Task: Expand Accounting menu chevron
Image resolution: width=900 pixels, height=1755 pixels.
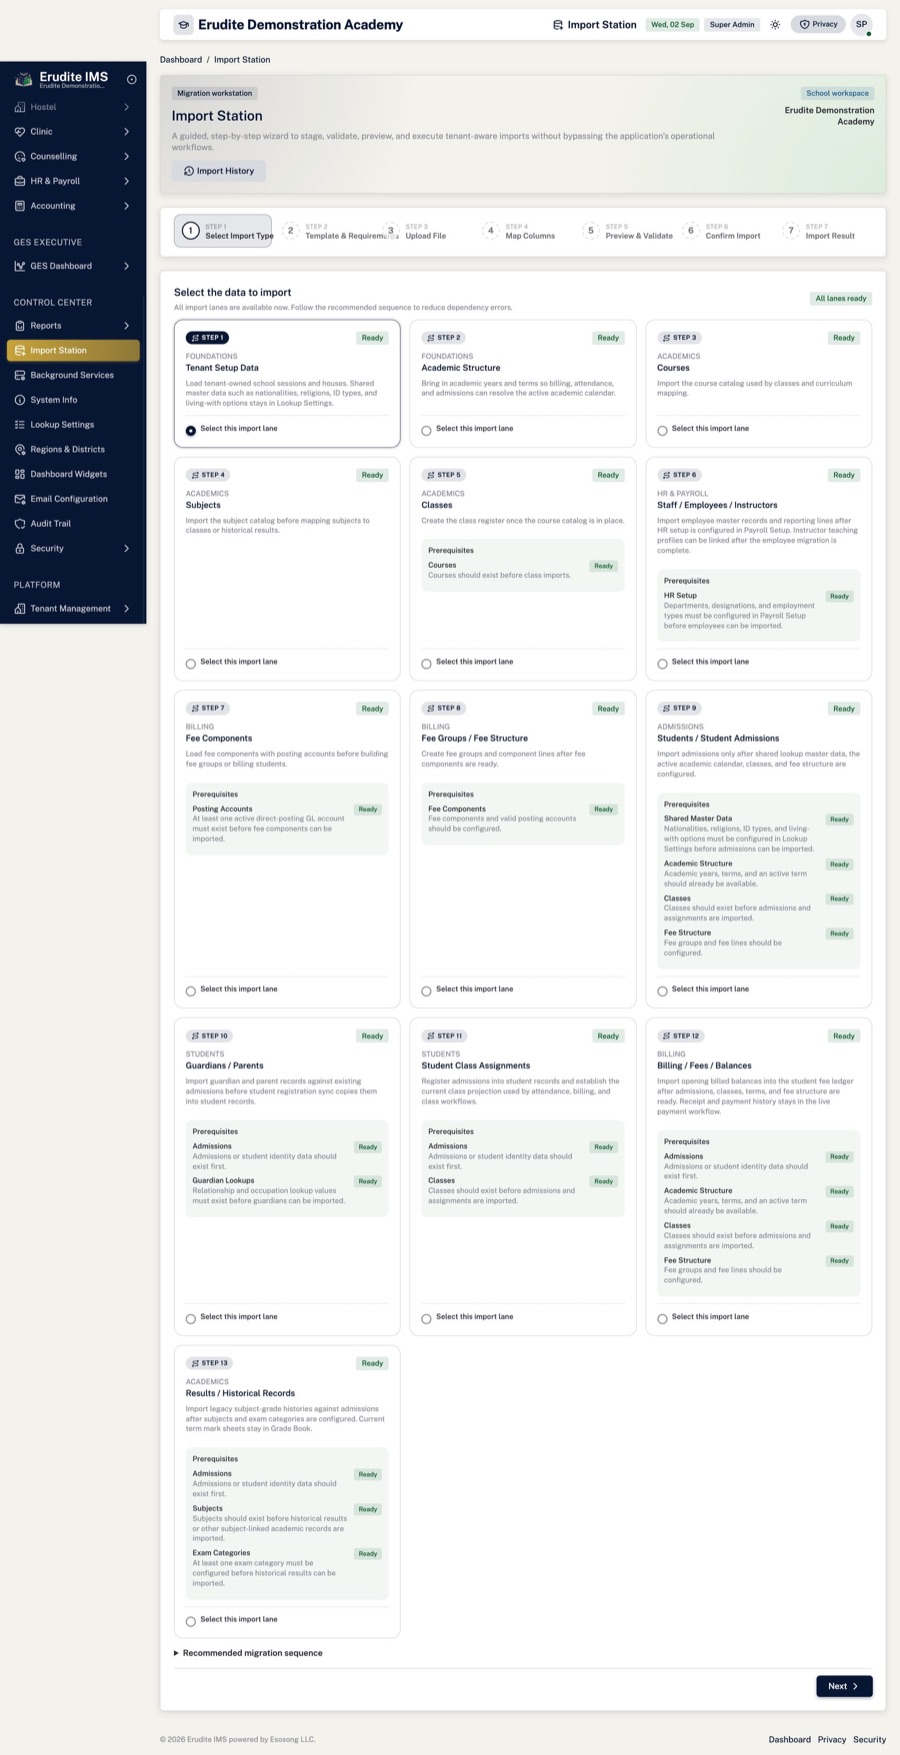Action: point(126,206)
